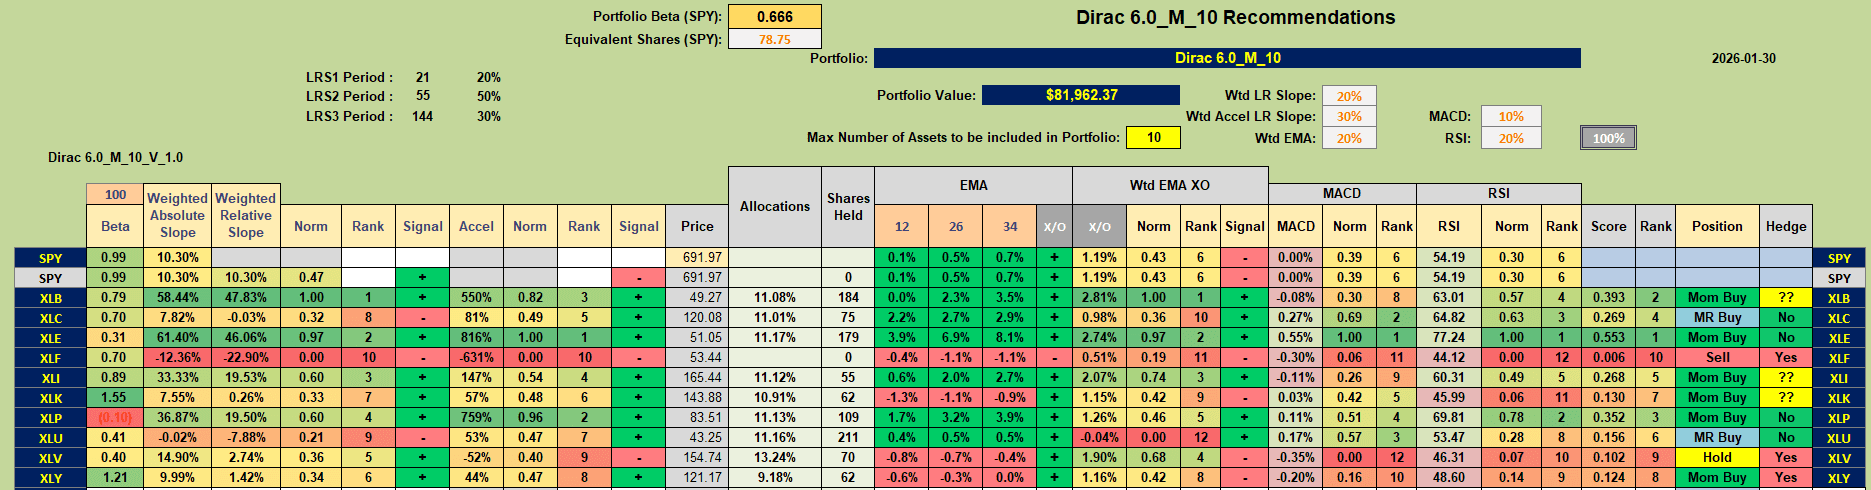Screen dimensions: 1871x490
Task: Select the Portfolio Value cell $81,962.37
Action: coord(1081,95)
